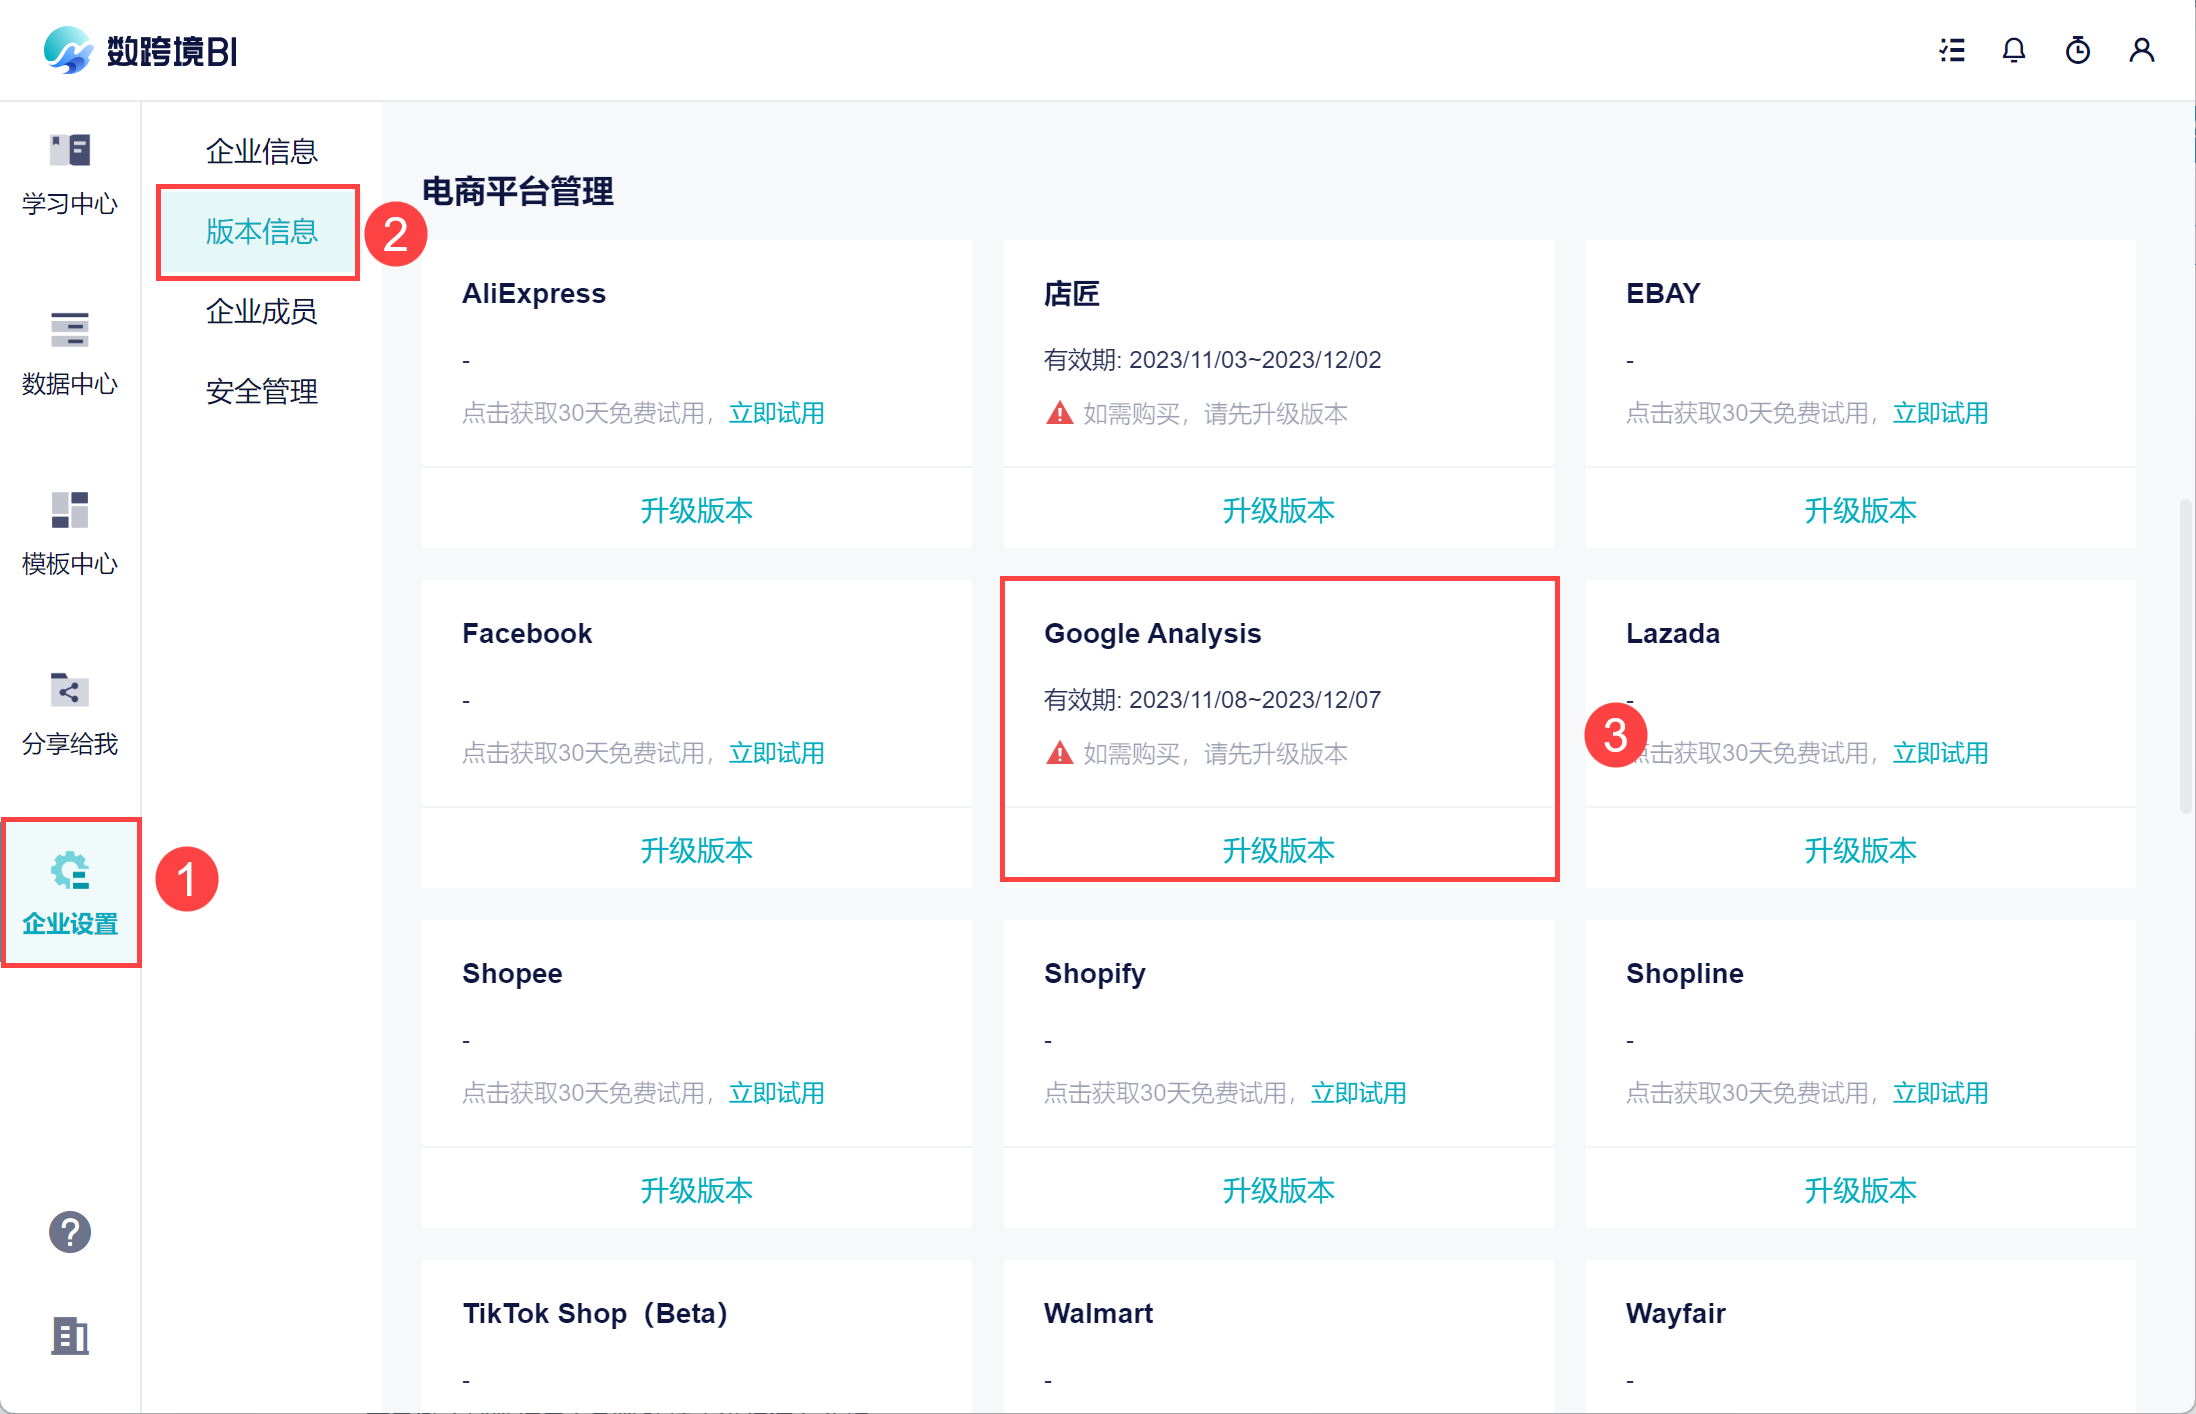Select 版本信息 menu item
Image resolution: width=2196 pixels, height=1414 pixels.
[x=261, y=231]
